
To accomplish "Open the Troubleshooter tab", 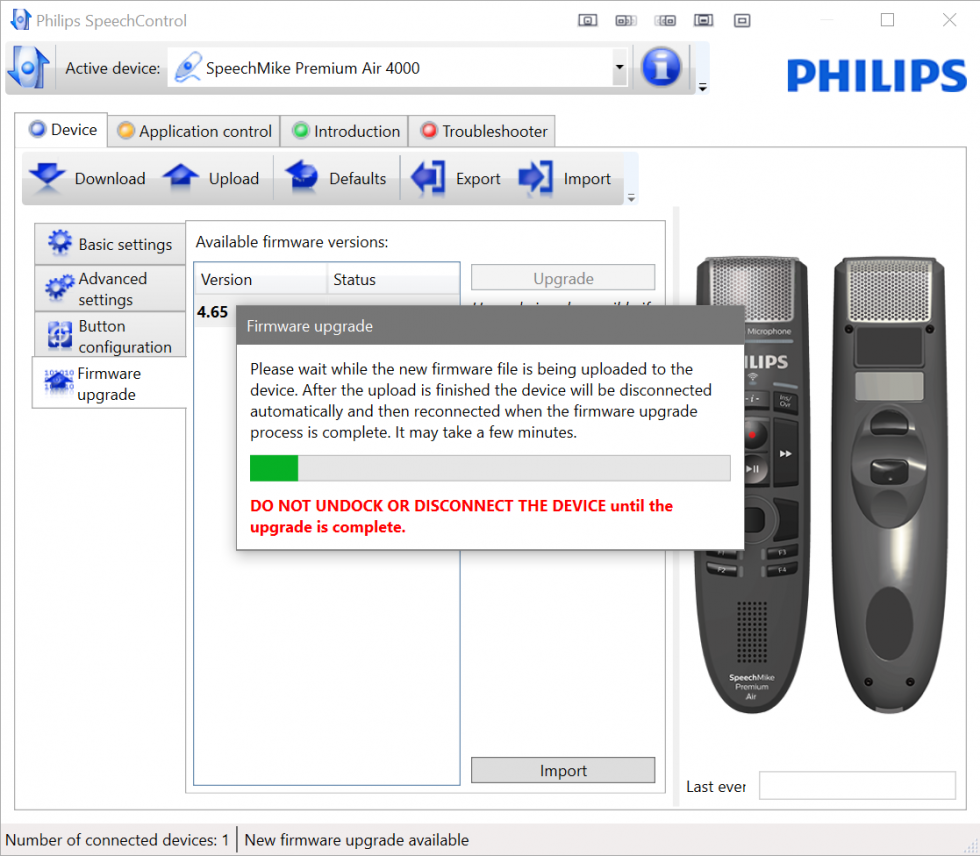I will [x=484, y=131].
